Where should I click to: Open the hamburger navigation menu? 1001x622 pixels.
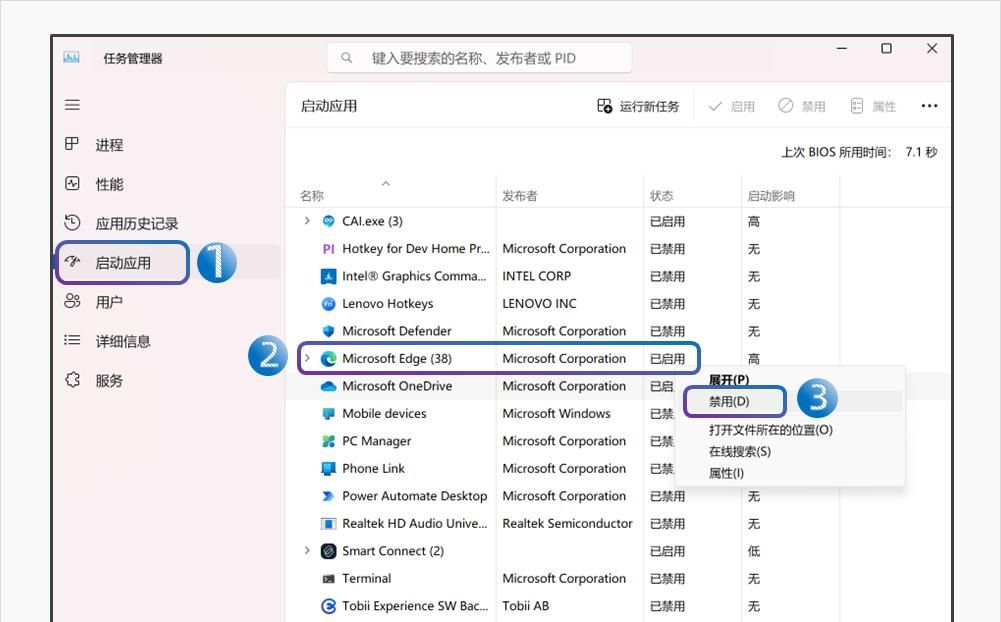click(x=72, y=105)
